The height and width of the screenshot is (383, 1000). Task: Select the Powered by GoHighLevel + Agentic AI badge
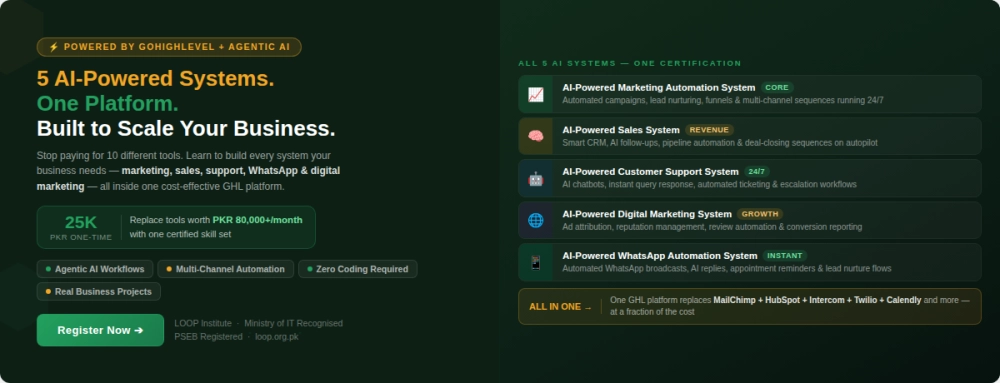coord(169,47)
